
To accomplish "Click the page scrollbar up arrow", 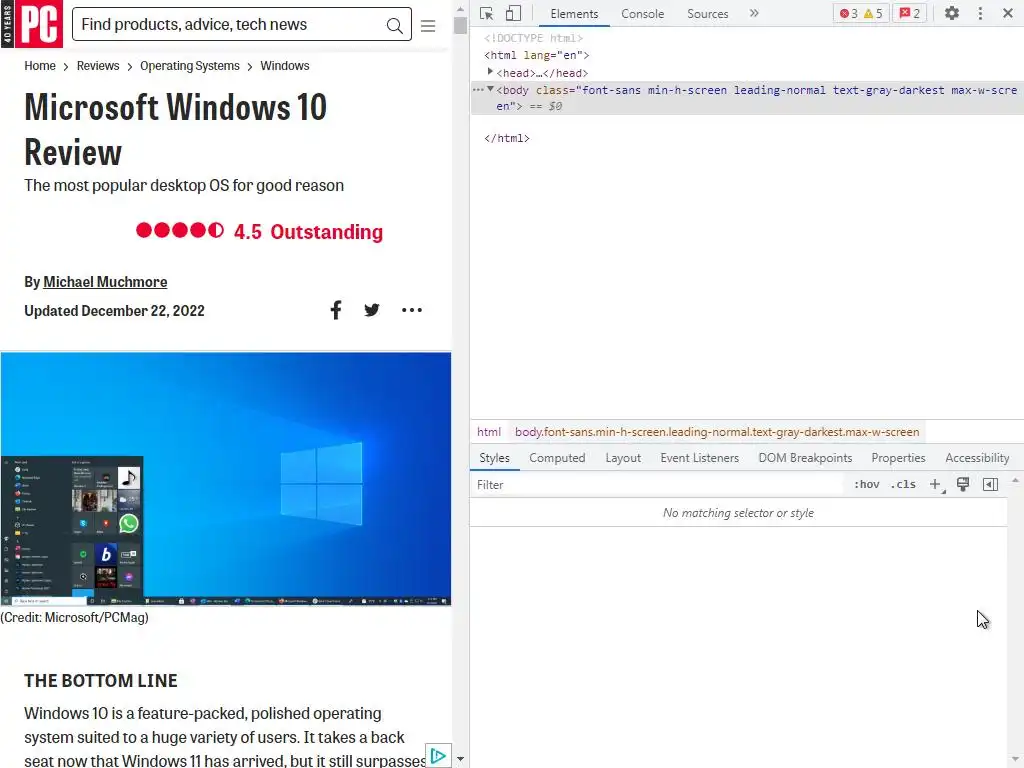I will click(x=460, y=9).
